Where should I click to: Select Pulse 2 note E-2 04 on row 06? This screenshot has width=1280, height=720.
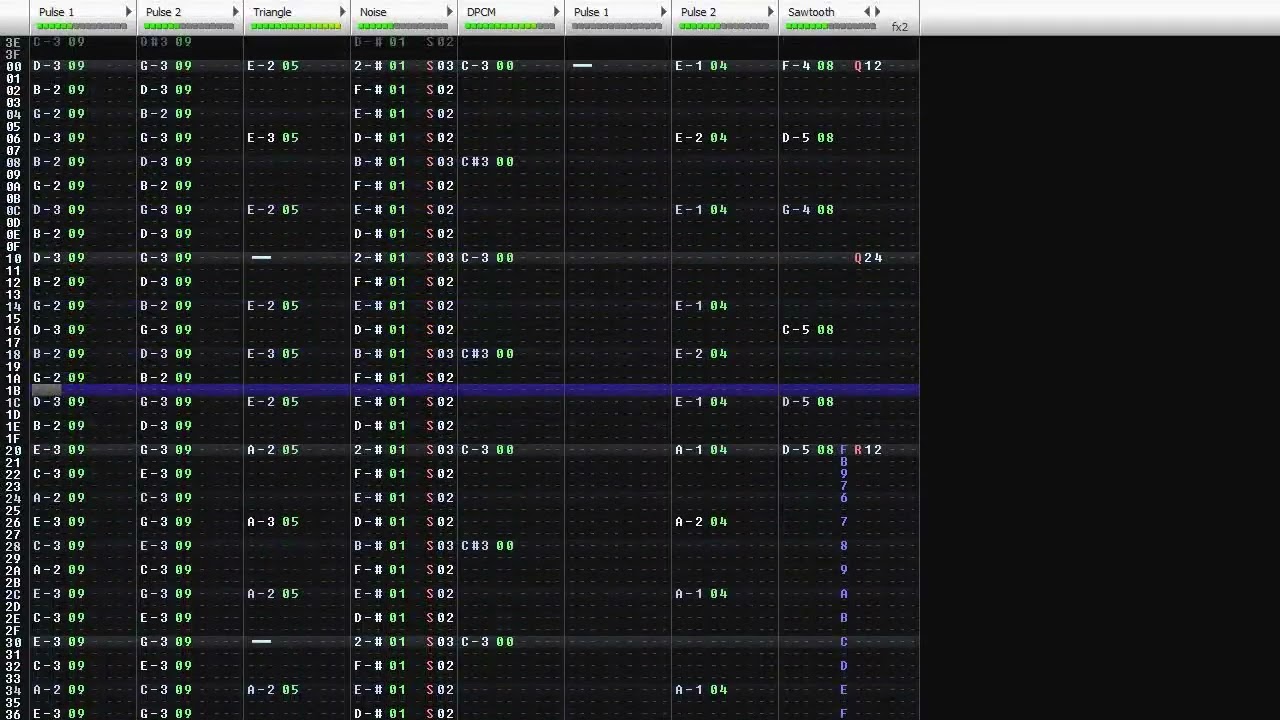pos(701,138)
